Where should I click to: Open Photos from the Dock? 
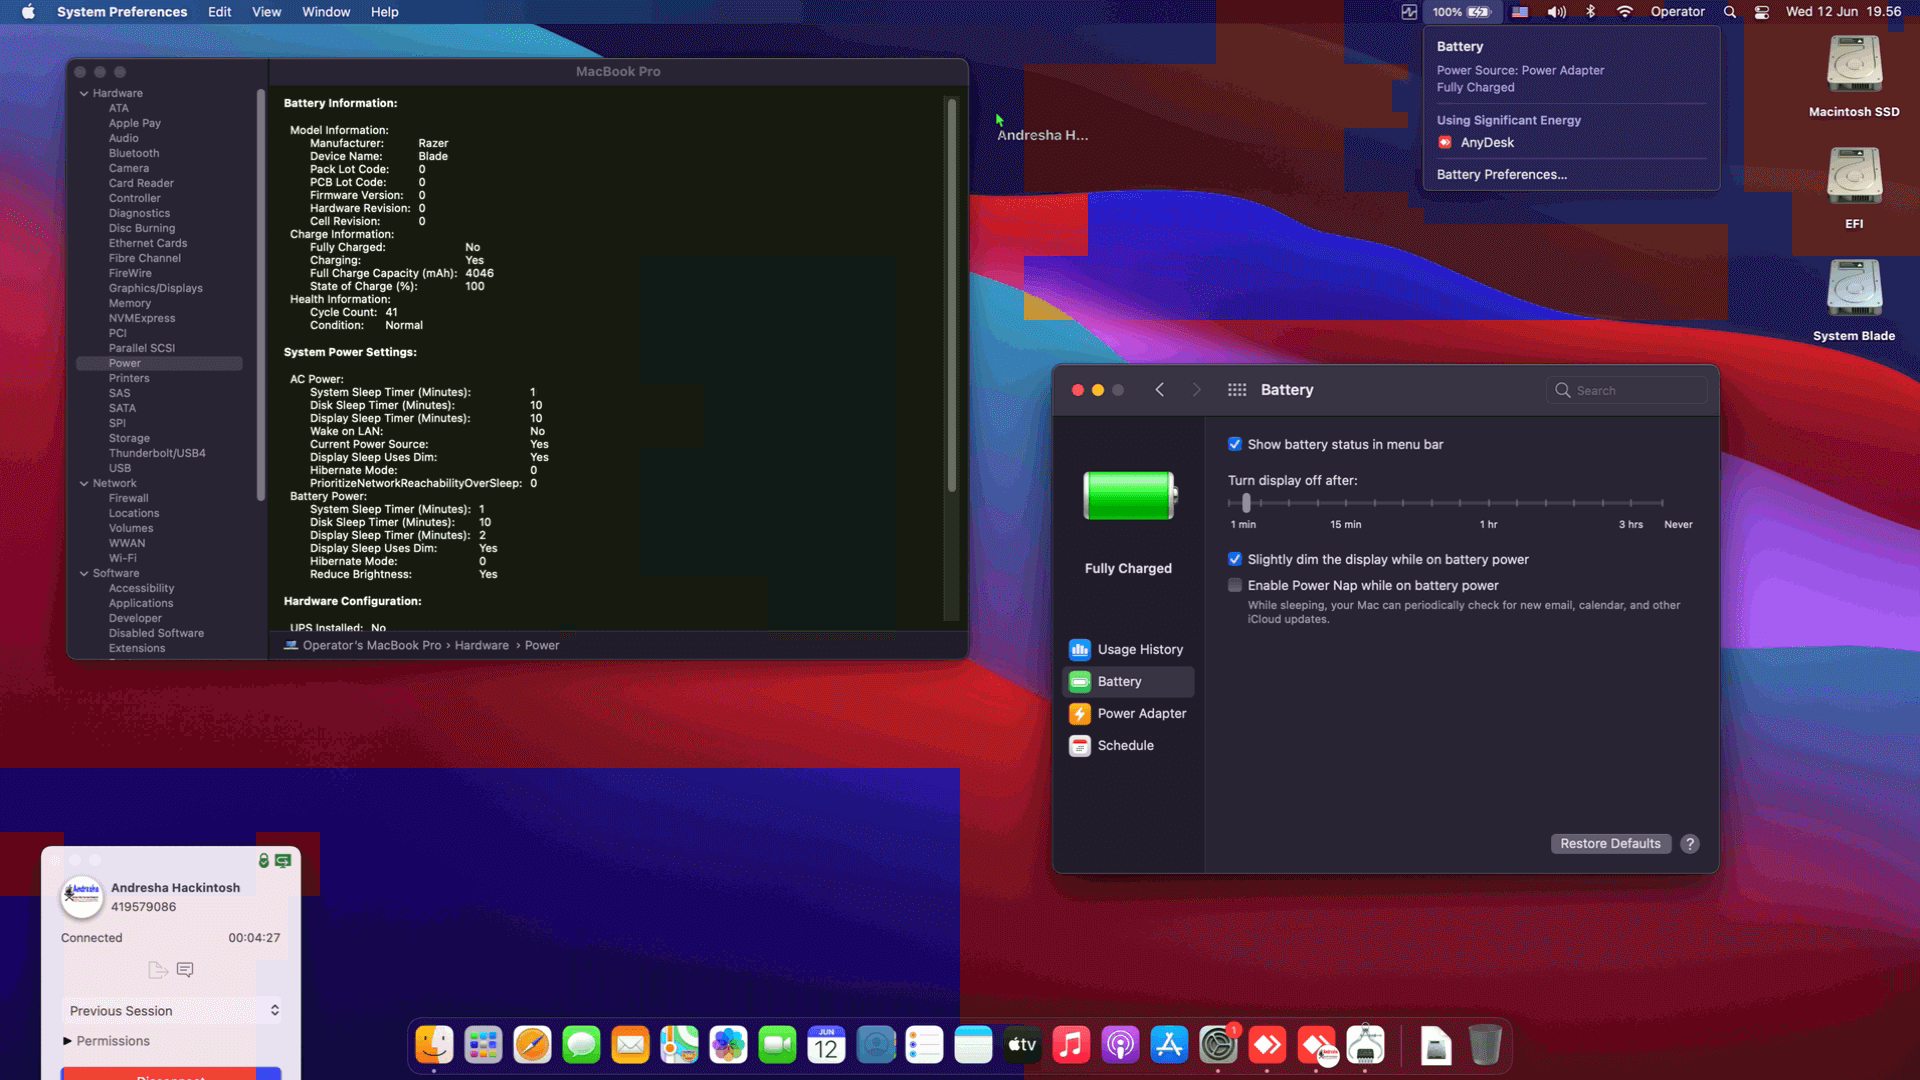point(728,1046)
